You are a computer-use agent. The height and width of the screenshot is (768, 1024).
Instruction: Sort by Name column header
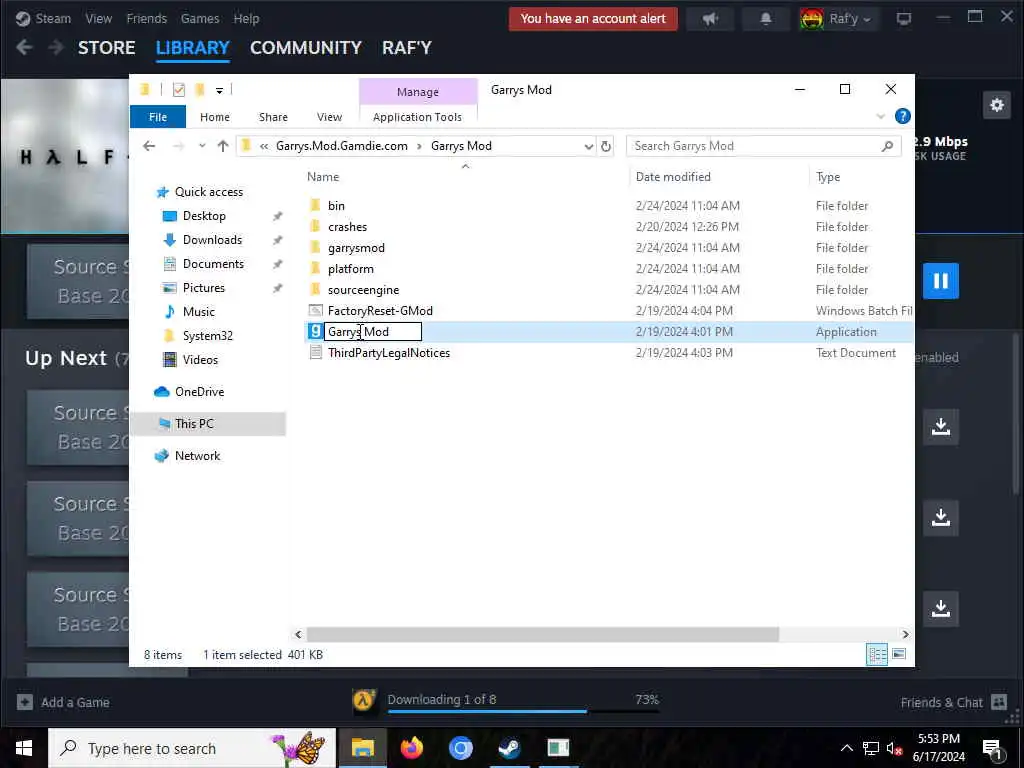[323, 177]
